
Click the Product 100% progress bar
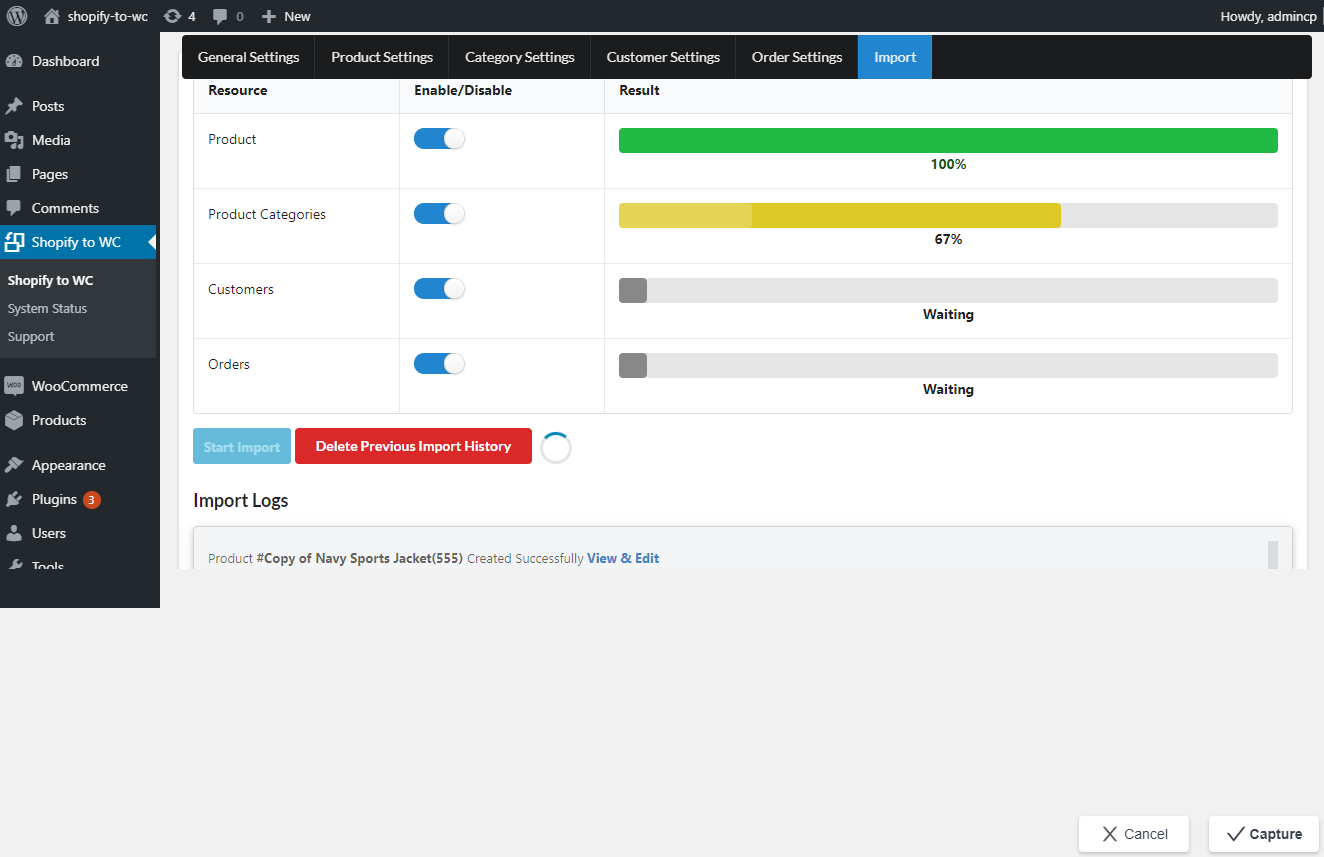tap(948, 140)
